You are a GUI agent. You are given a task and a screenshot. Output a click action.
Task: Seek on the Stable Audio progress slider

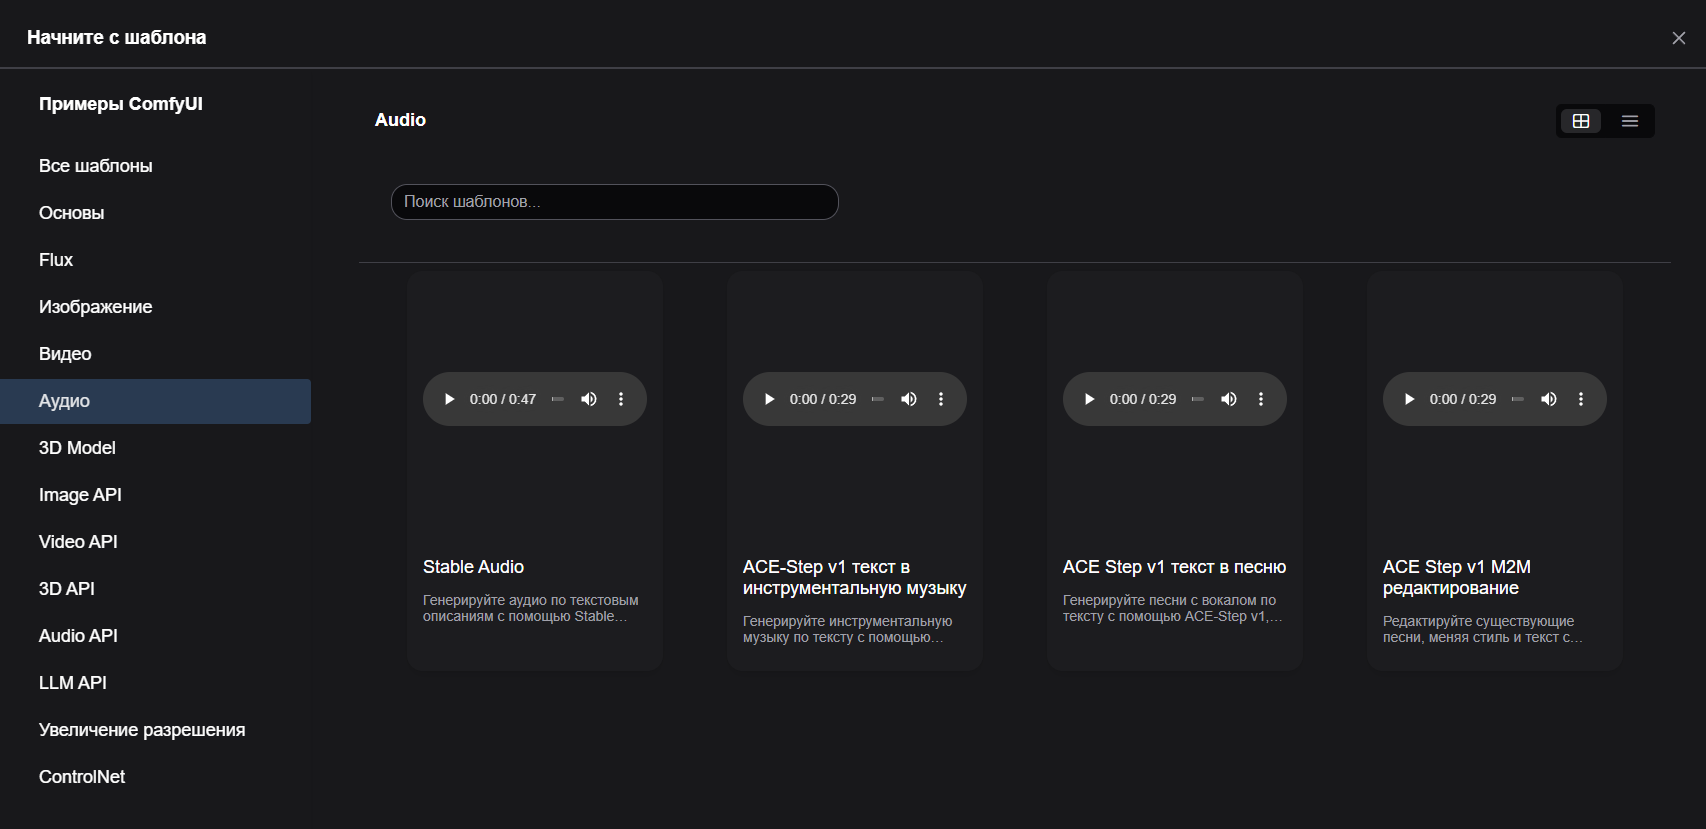click(558, 399)
